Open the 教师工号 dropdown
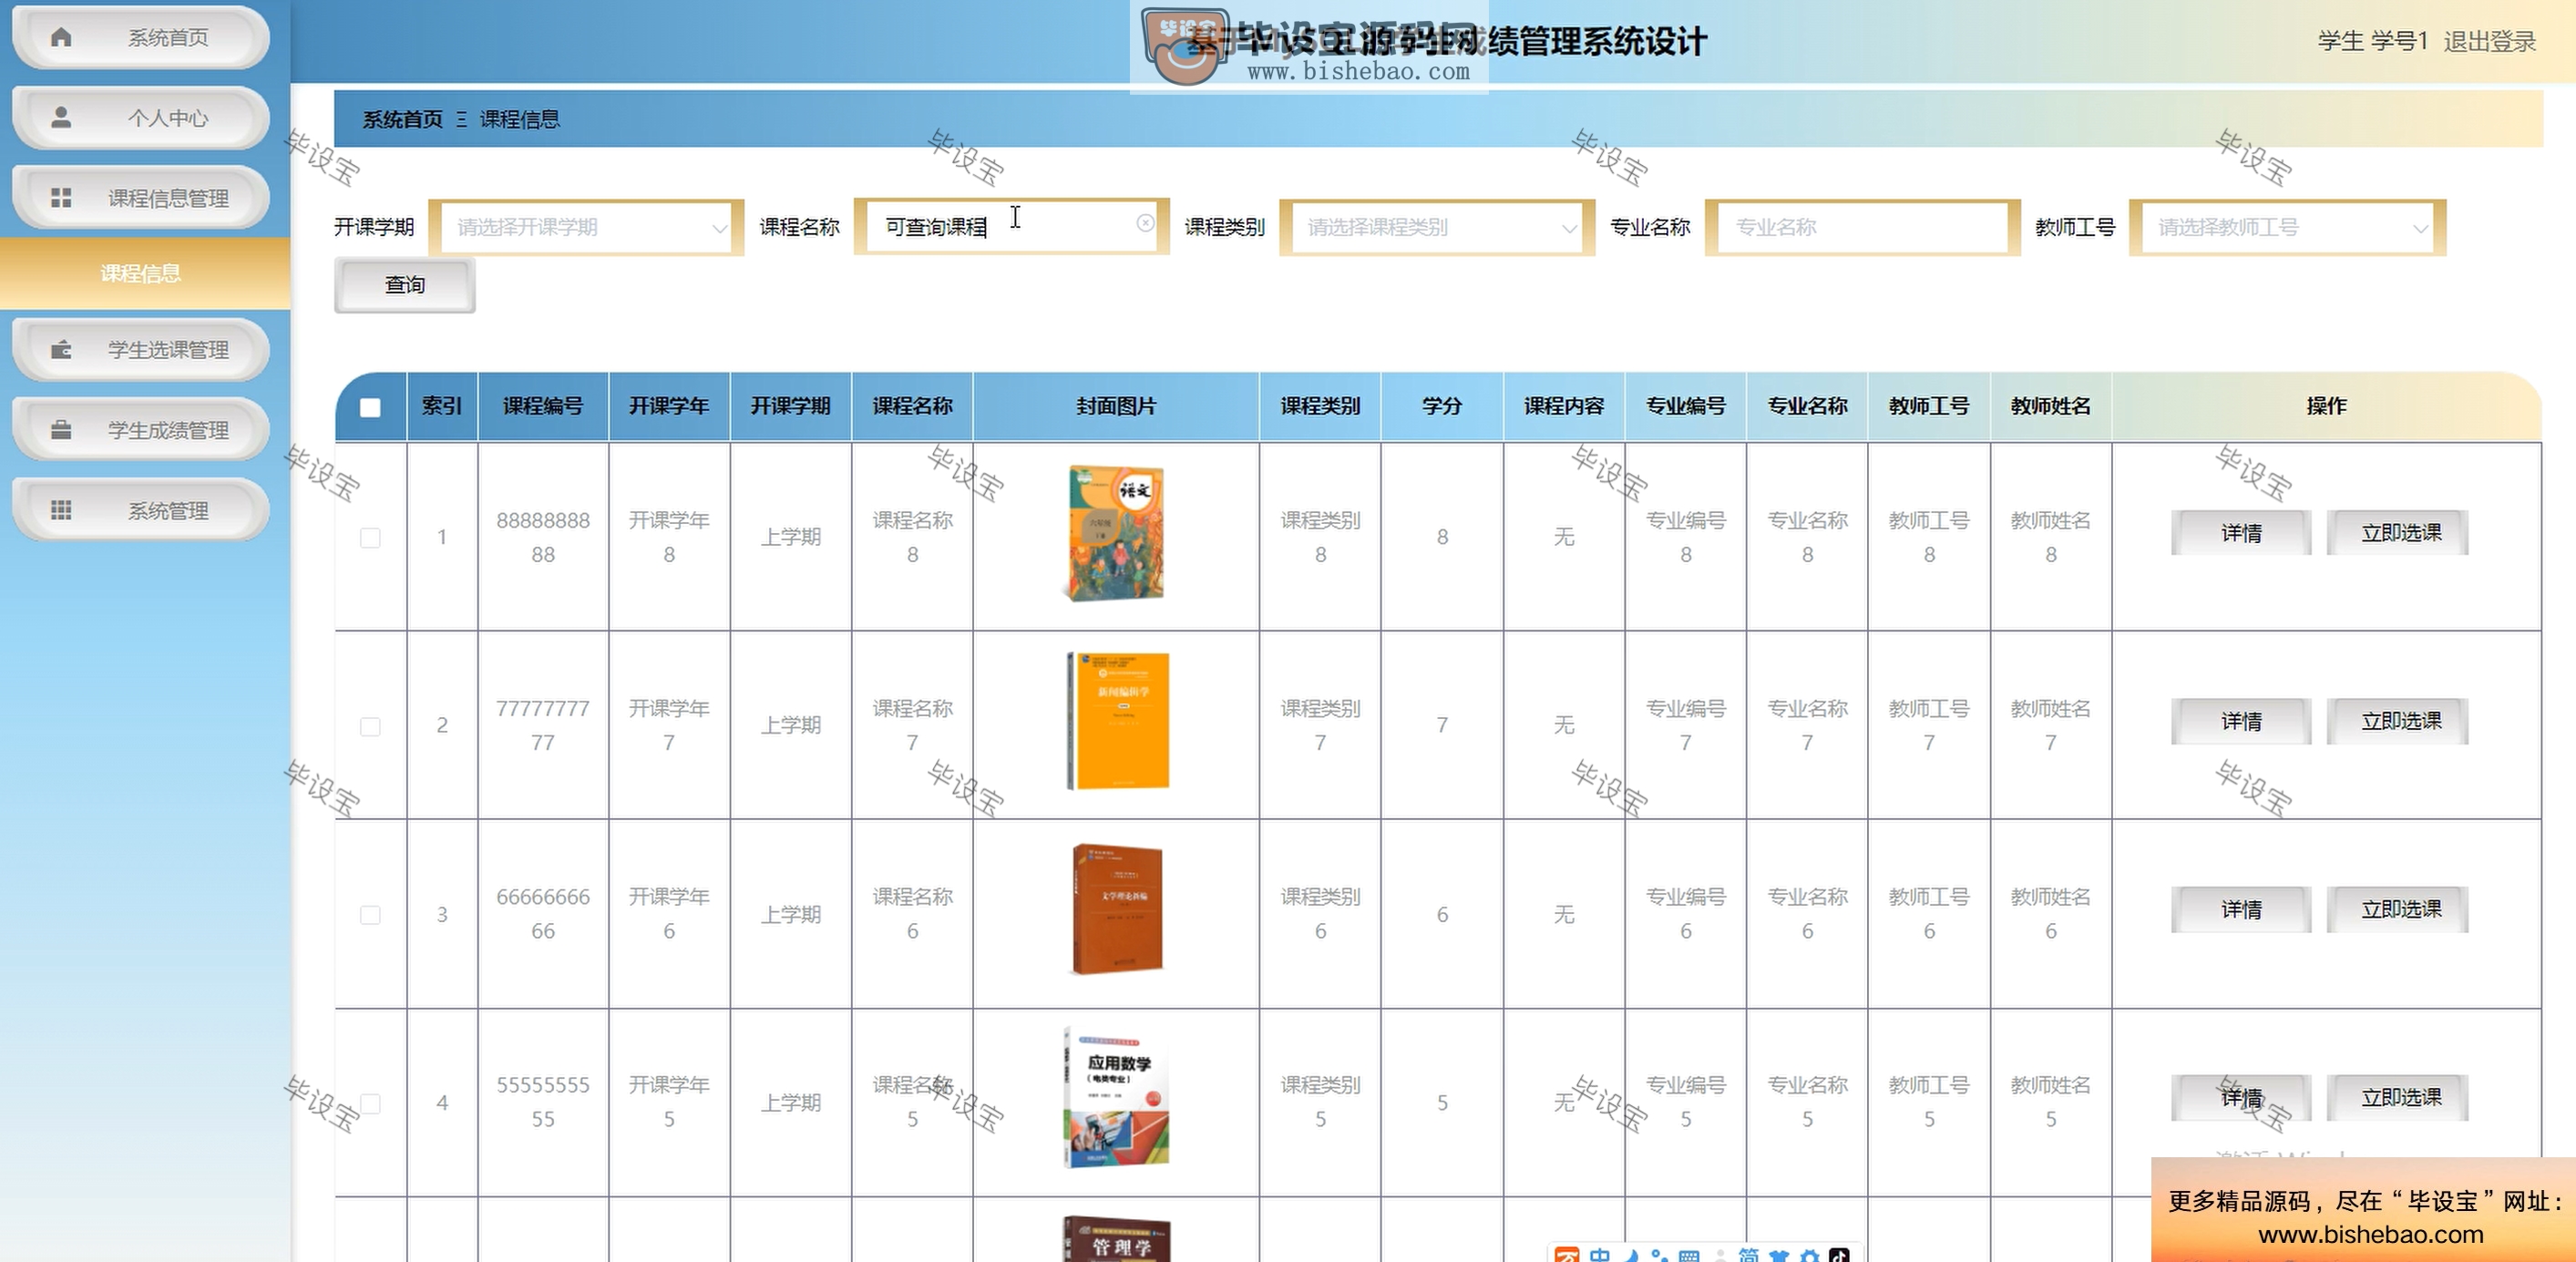 click(2287, 227)
